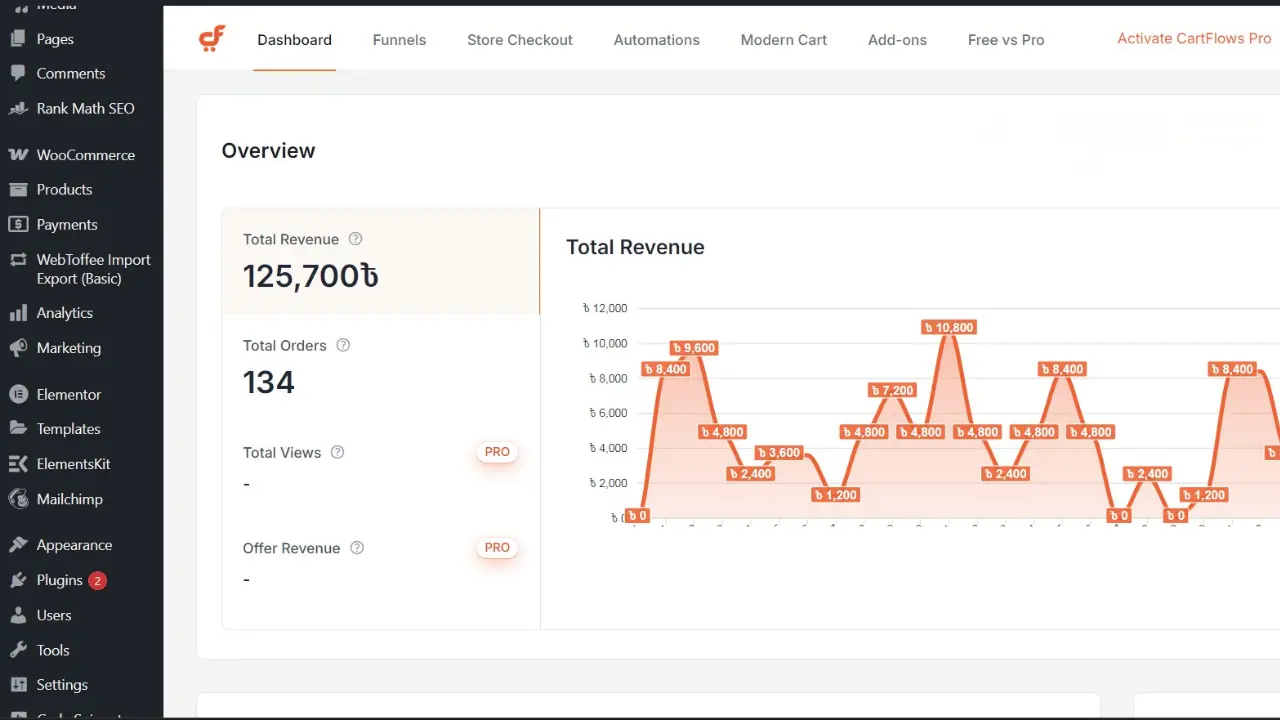Click the Elementor sidebar icon
Screen dimensions: 1280x720
tap(17, 394)
